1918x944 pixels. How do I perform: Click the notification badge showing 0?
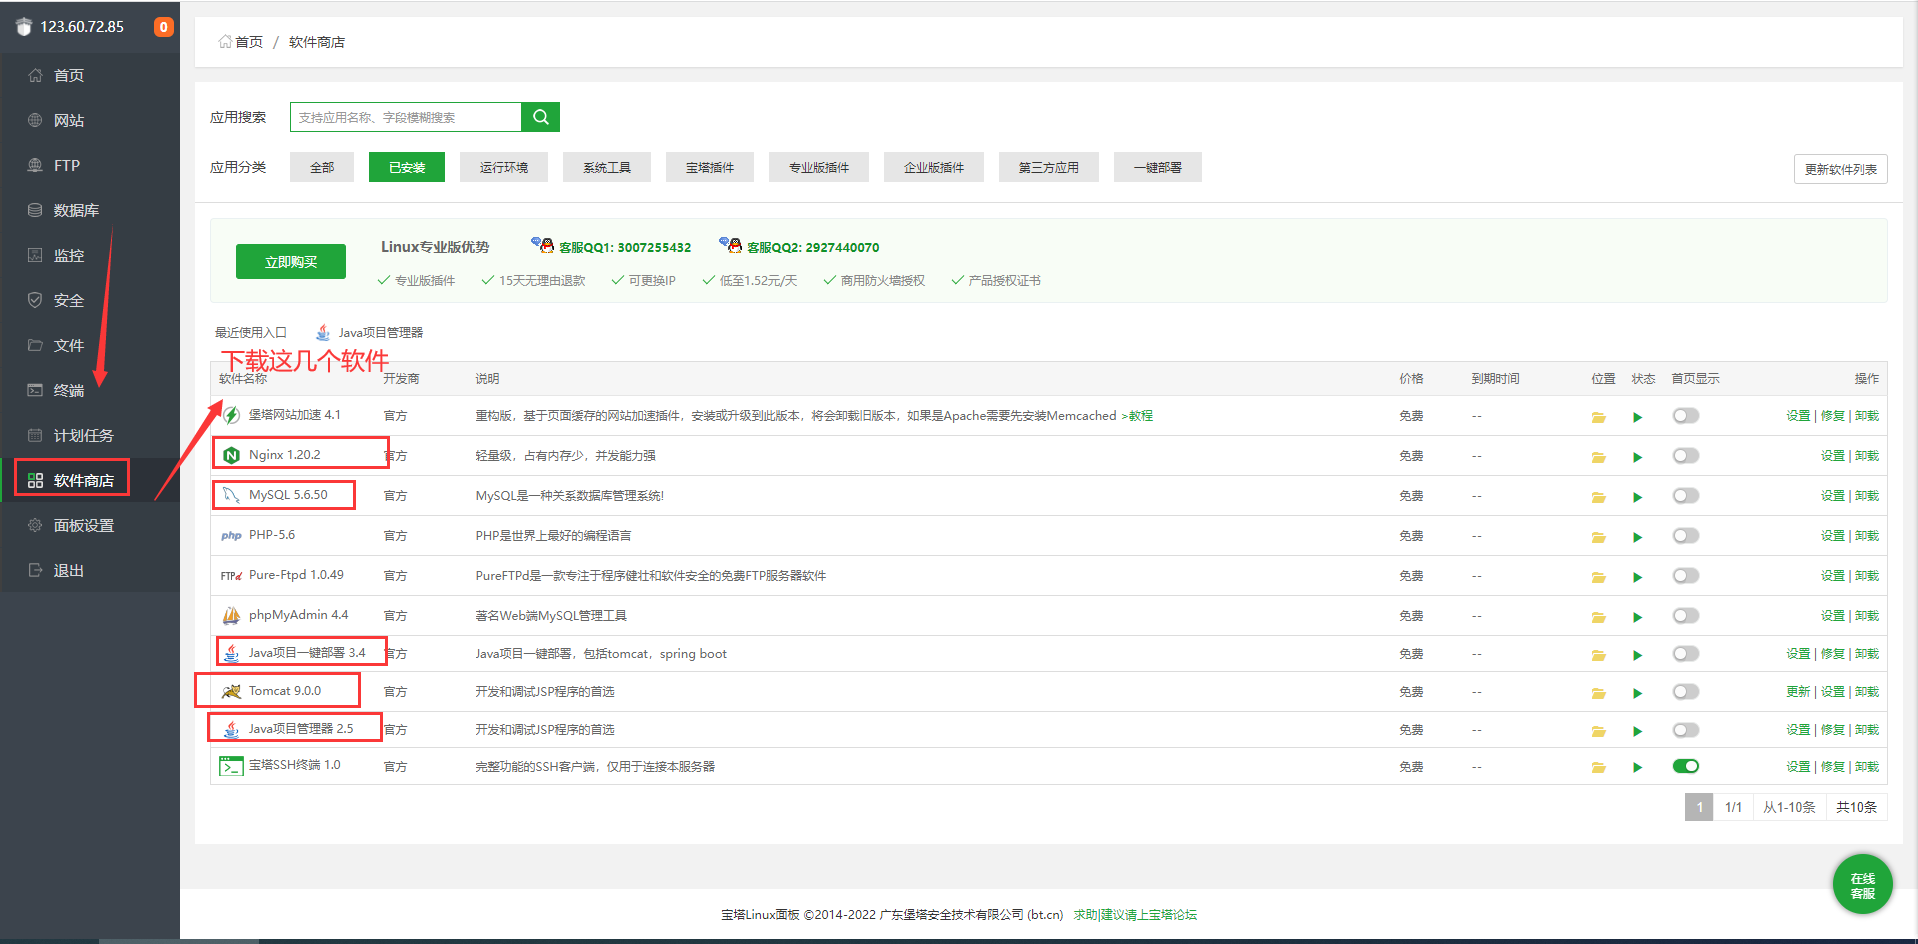[163, 27]
